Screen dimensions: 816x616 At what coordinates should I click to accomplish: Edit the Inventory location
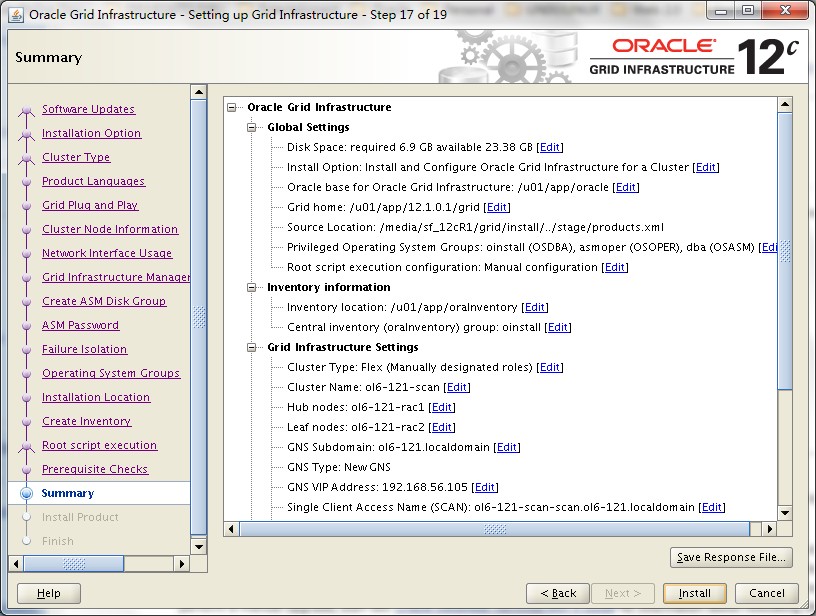pyautogui.click(x=534, y=307)
